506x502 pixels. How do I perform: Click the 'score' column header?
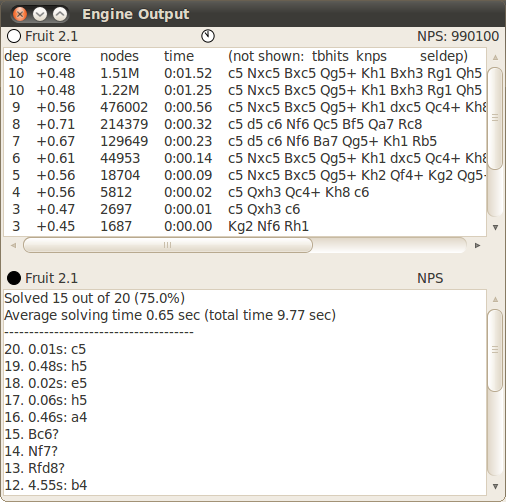click(53, 56)
